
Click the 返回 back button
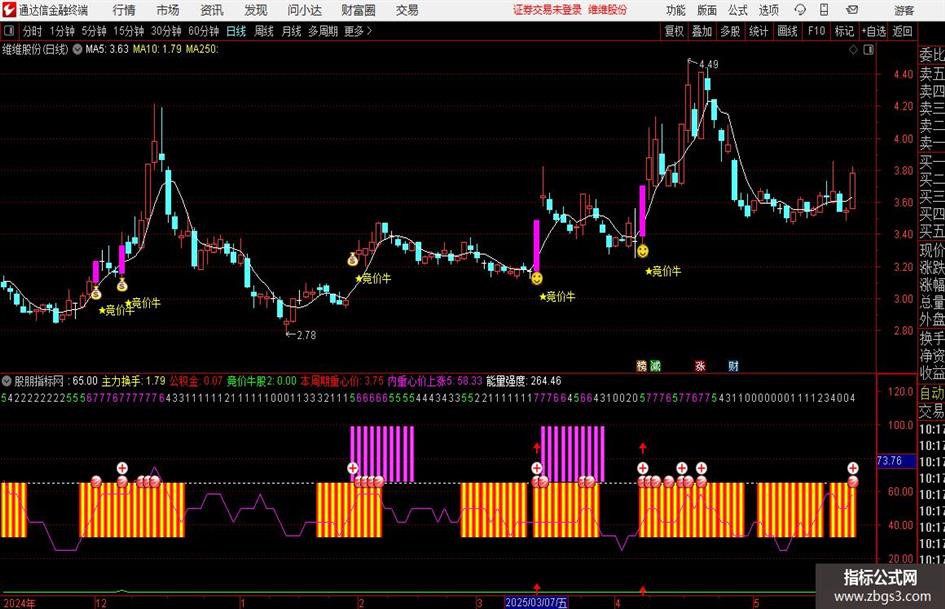(902, 31)
